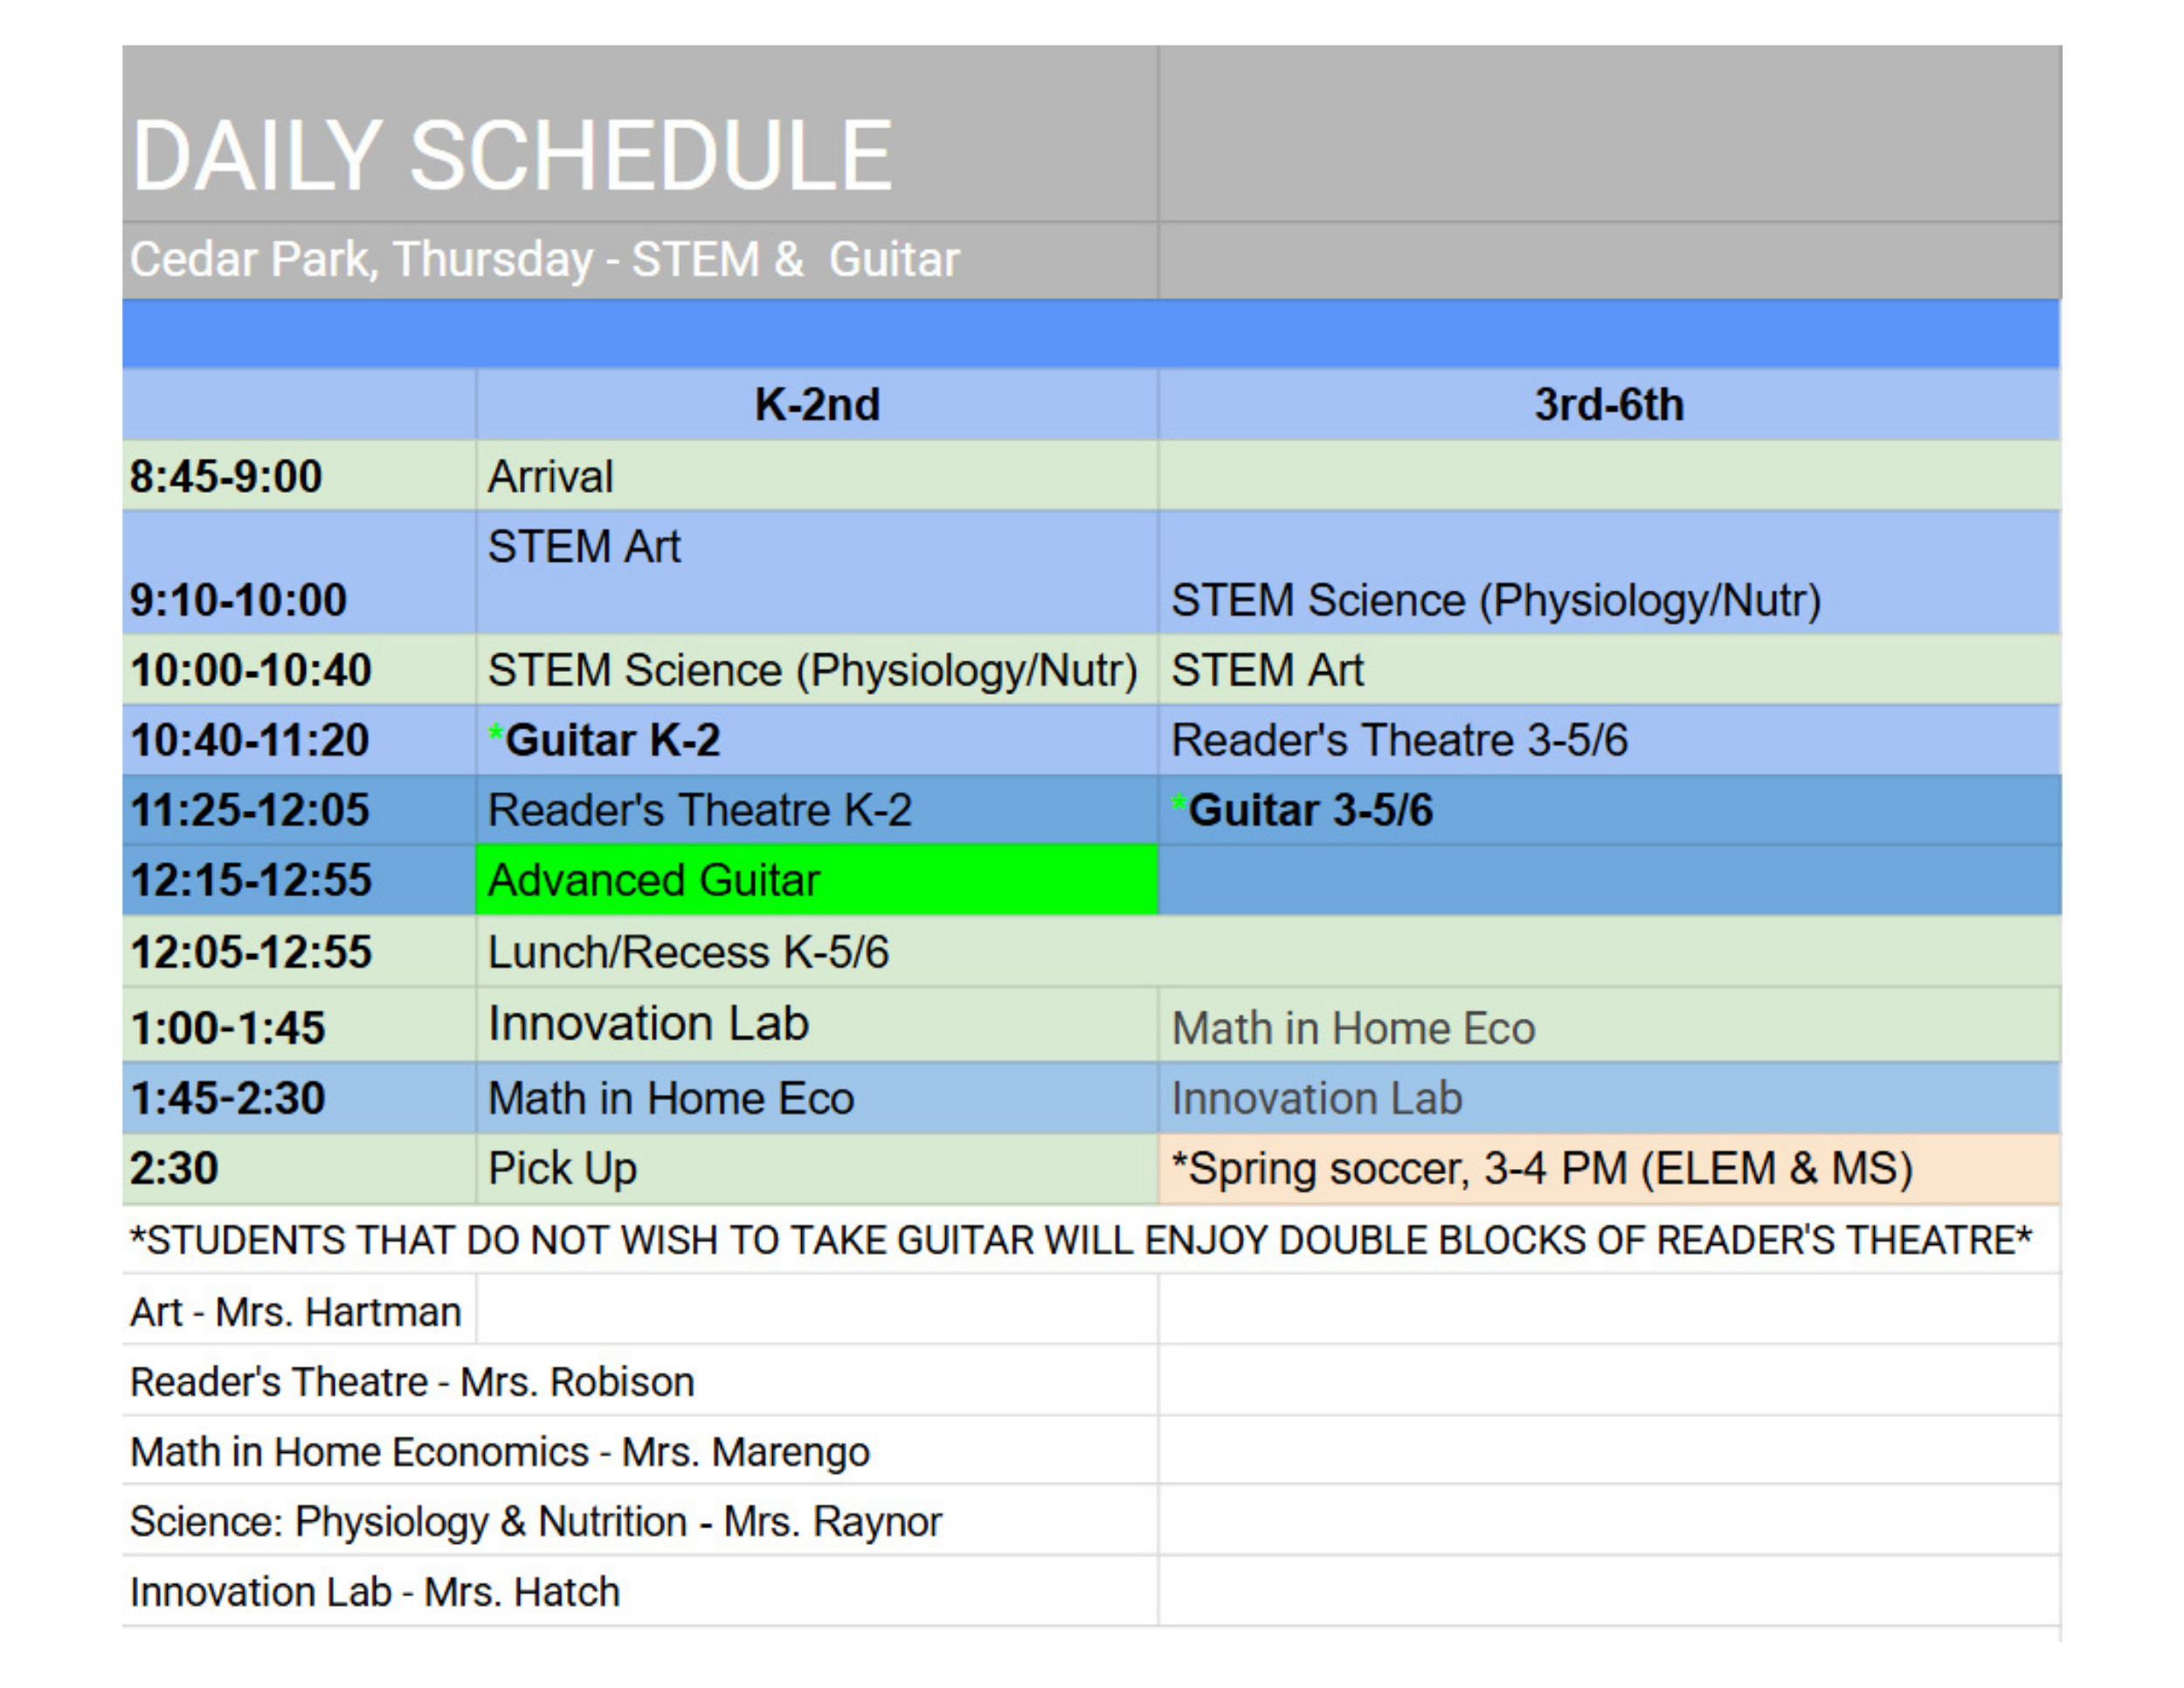Click the Guitar K-2 cell
Screen dimensions: 2184x1688
(x=612, y=740)
